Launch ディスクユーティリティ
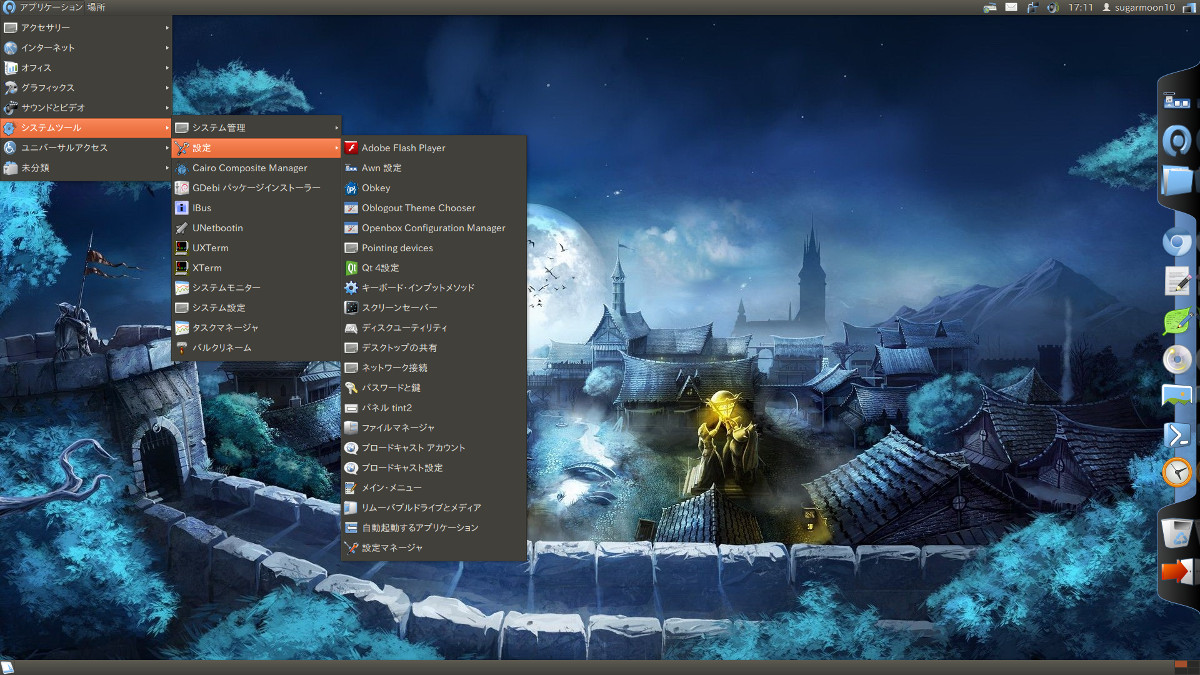1200x675 pixels. click(434, 328)
